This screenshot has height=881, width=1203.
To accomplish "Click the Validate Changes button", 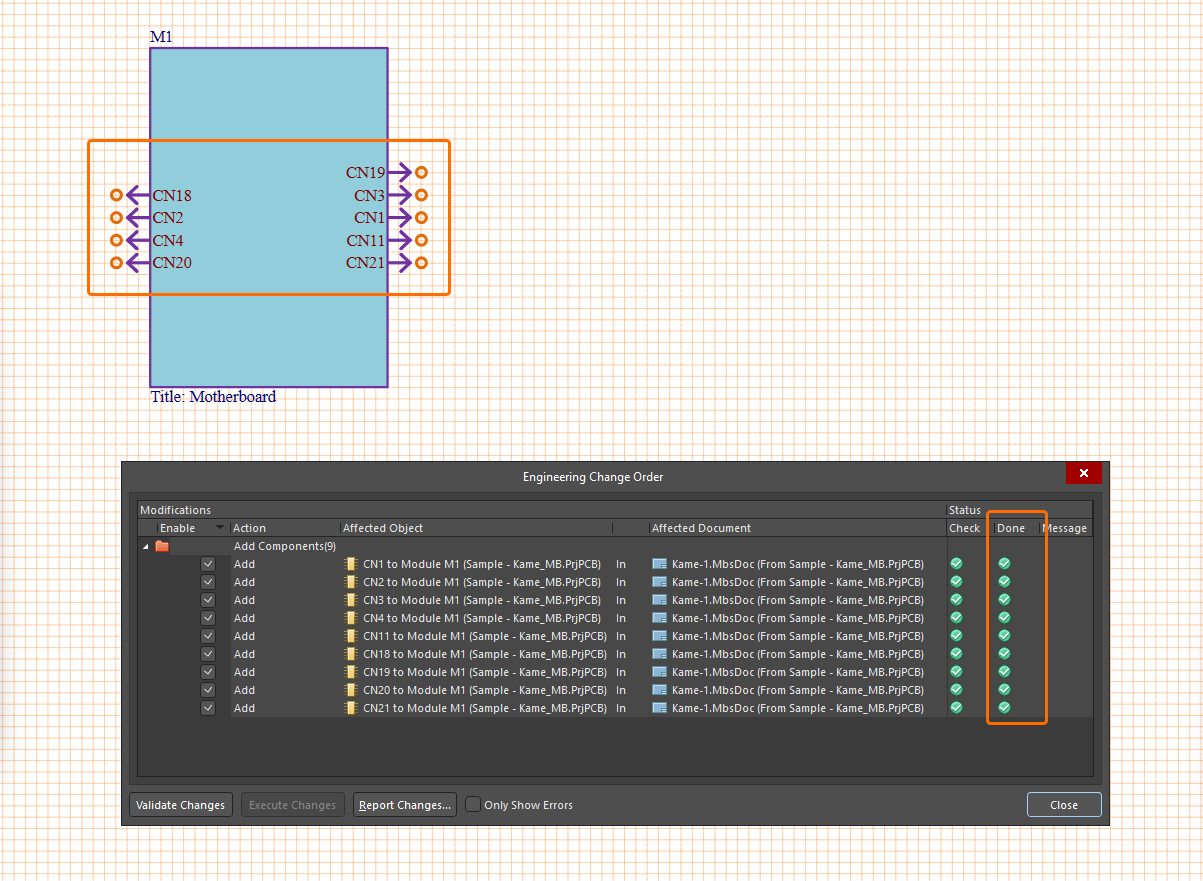I will (x=181, y=805).
